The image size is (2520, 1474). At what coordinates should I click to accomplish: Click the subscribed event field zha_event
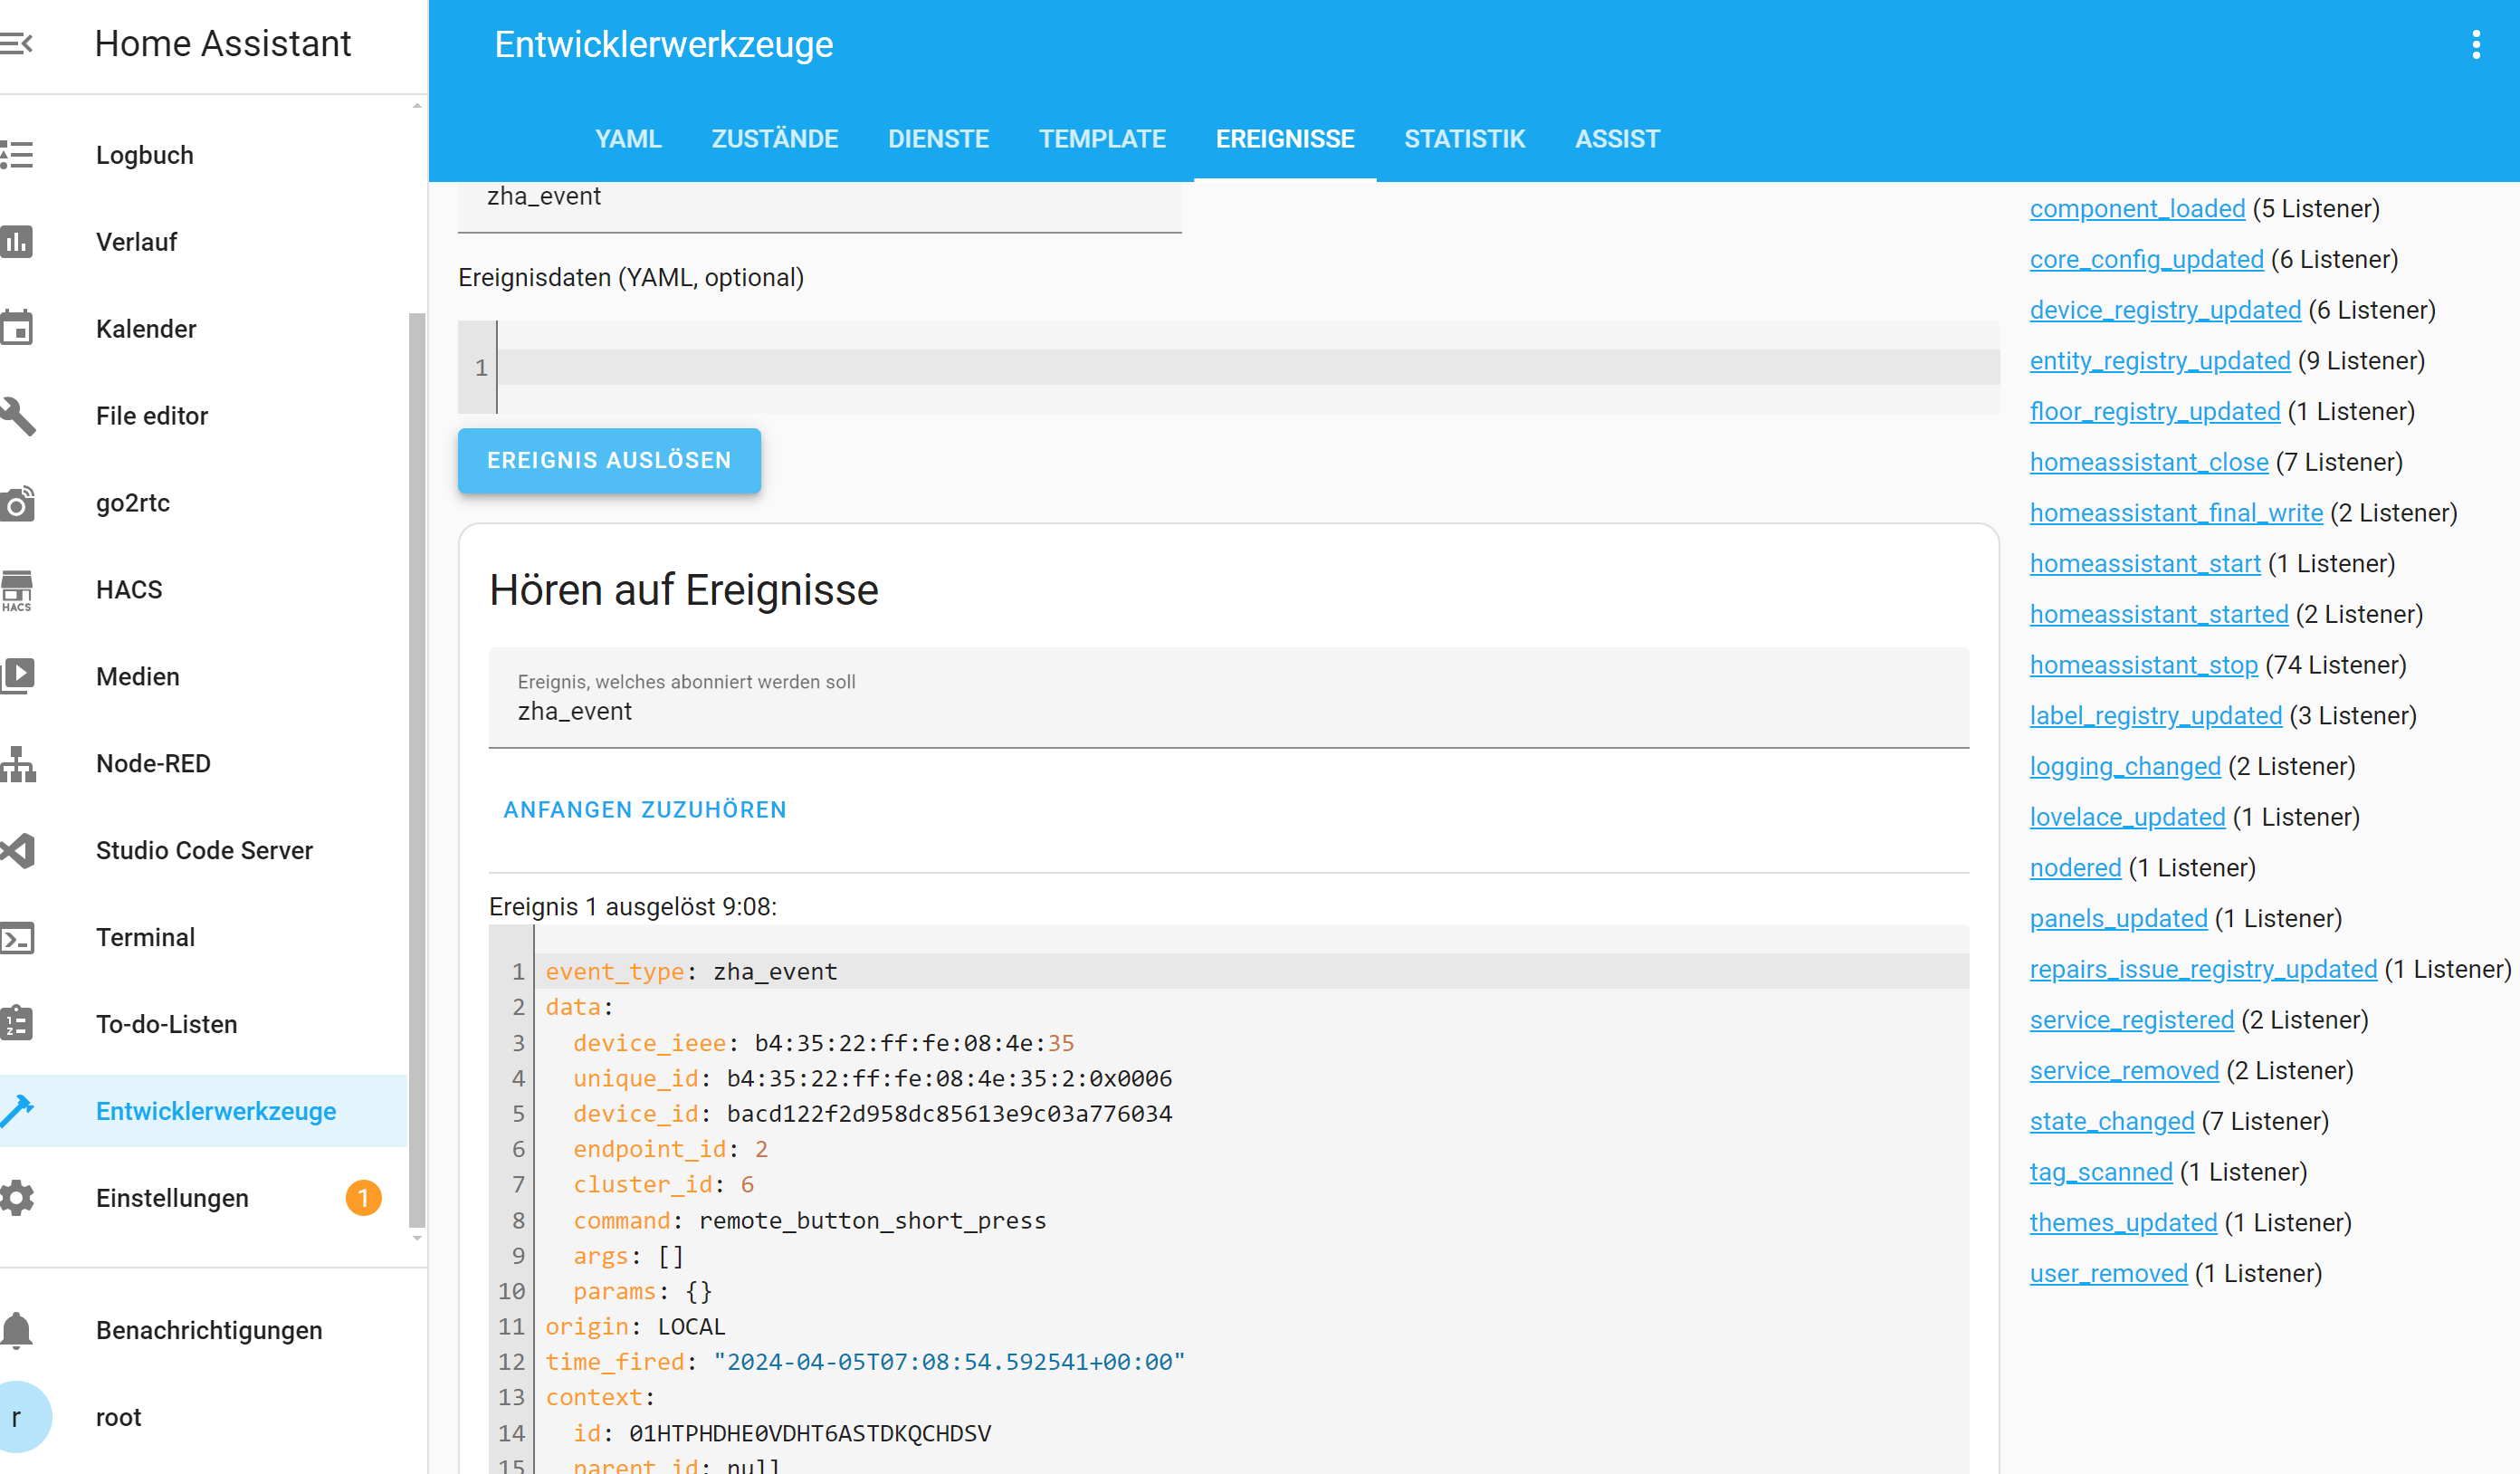coord(1228,711)
